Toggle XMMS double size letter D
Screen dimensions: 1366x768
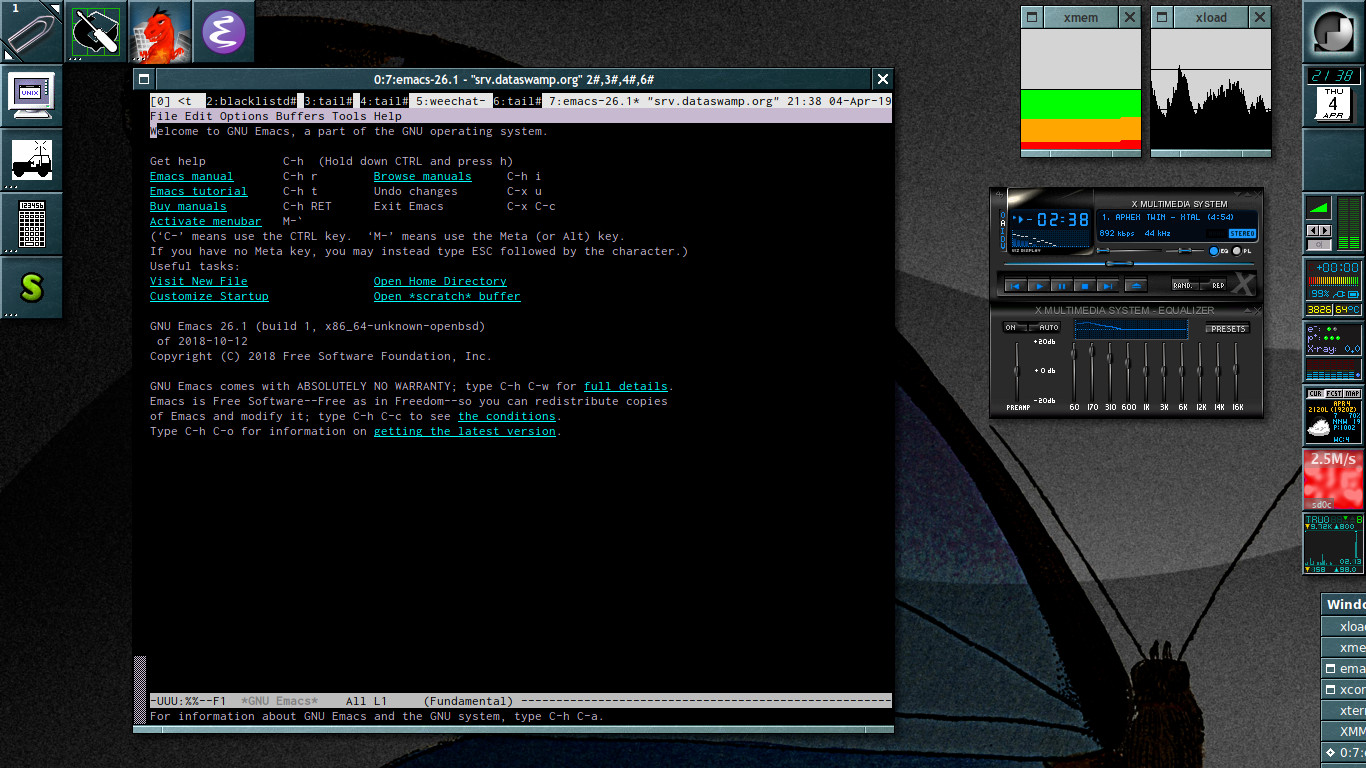tap(1003, 239)
